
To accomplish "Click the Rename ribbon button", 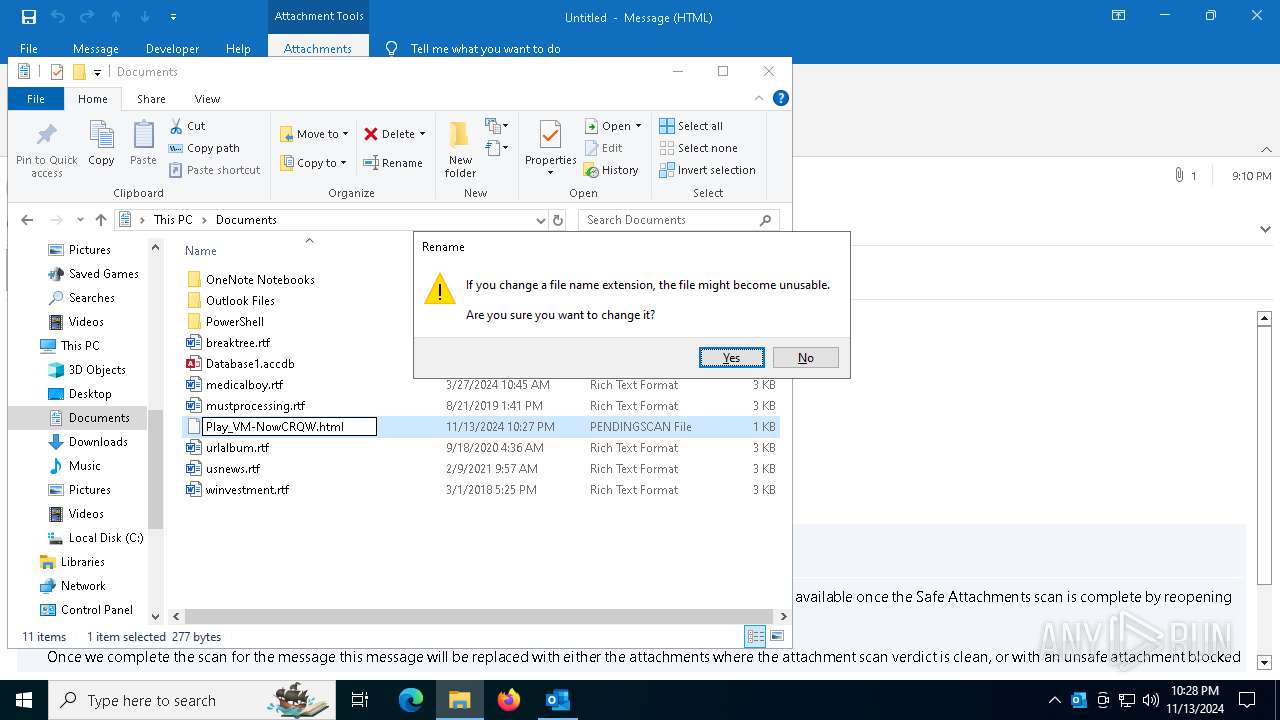I will tap(393, 163).
